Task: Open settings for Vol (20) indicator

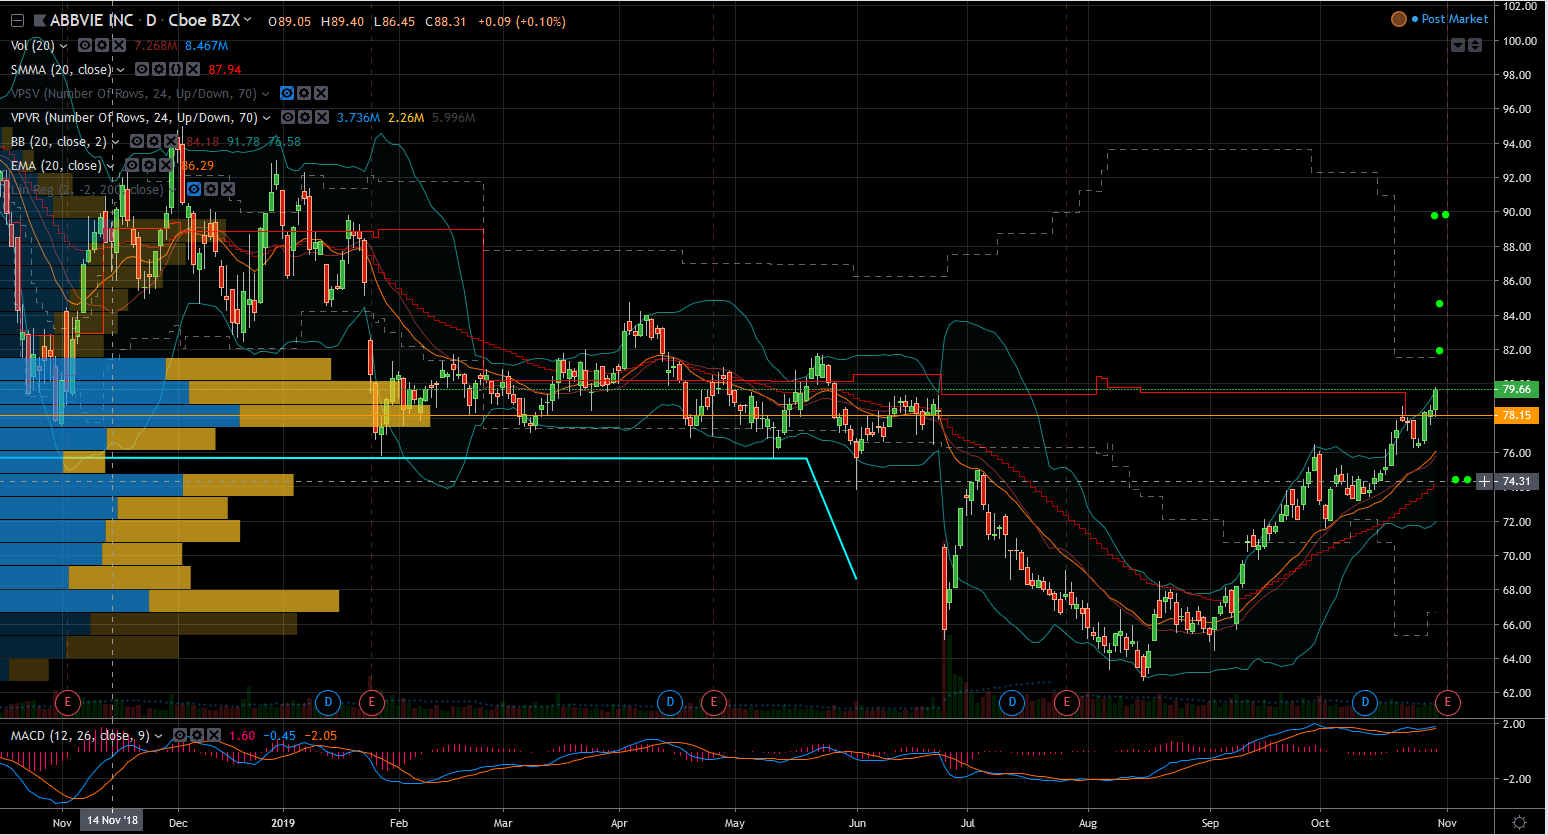Action: coord(102,46)
